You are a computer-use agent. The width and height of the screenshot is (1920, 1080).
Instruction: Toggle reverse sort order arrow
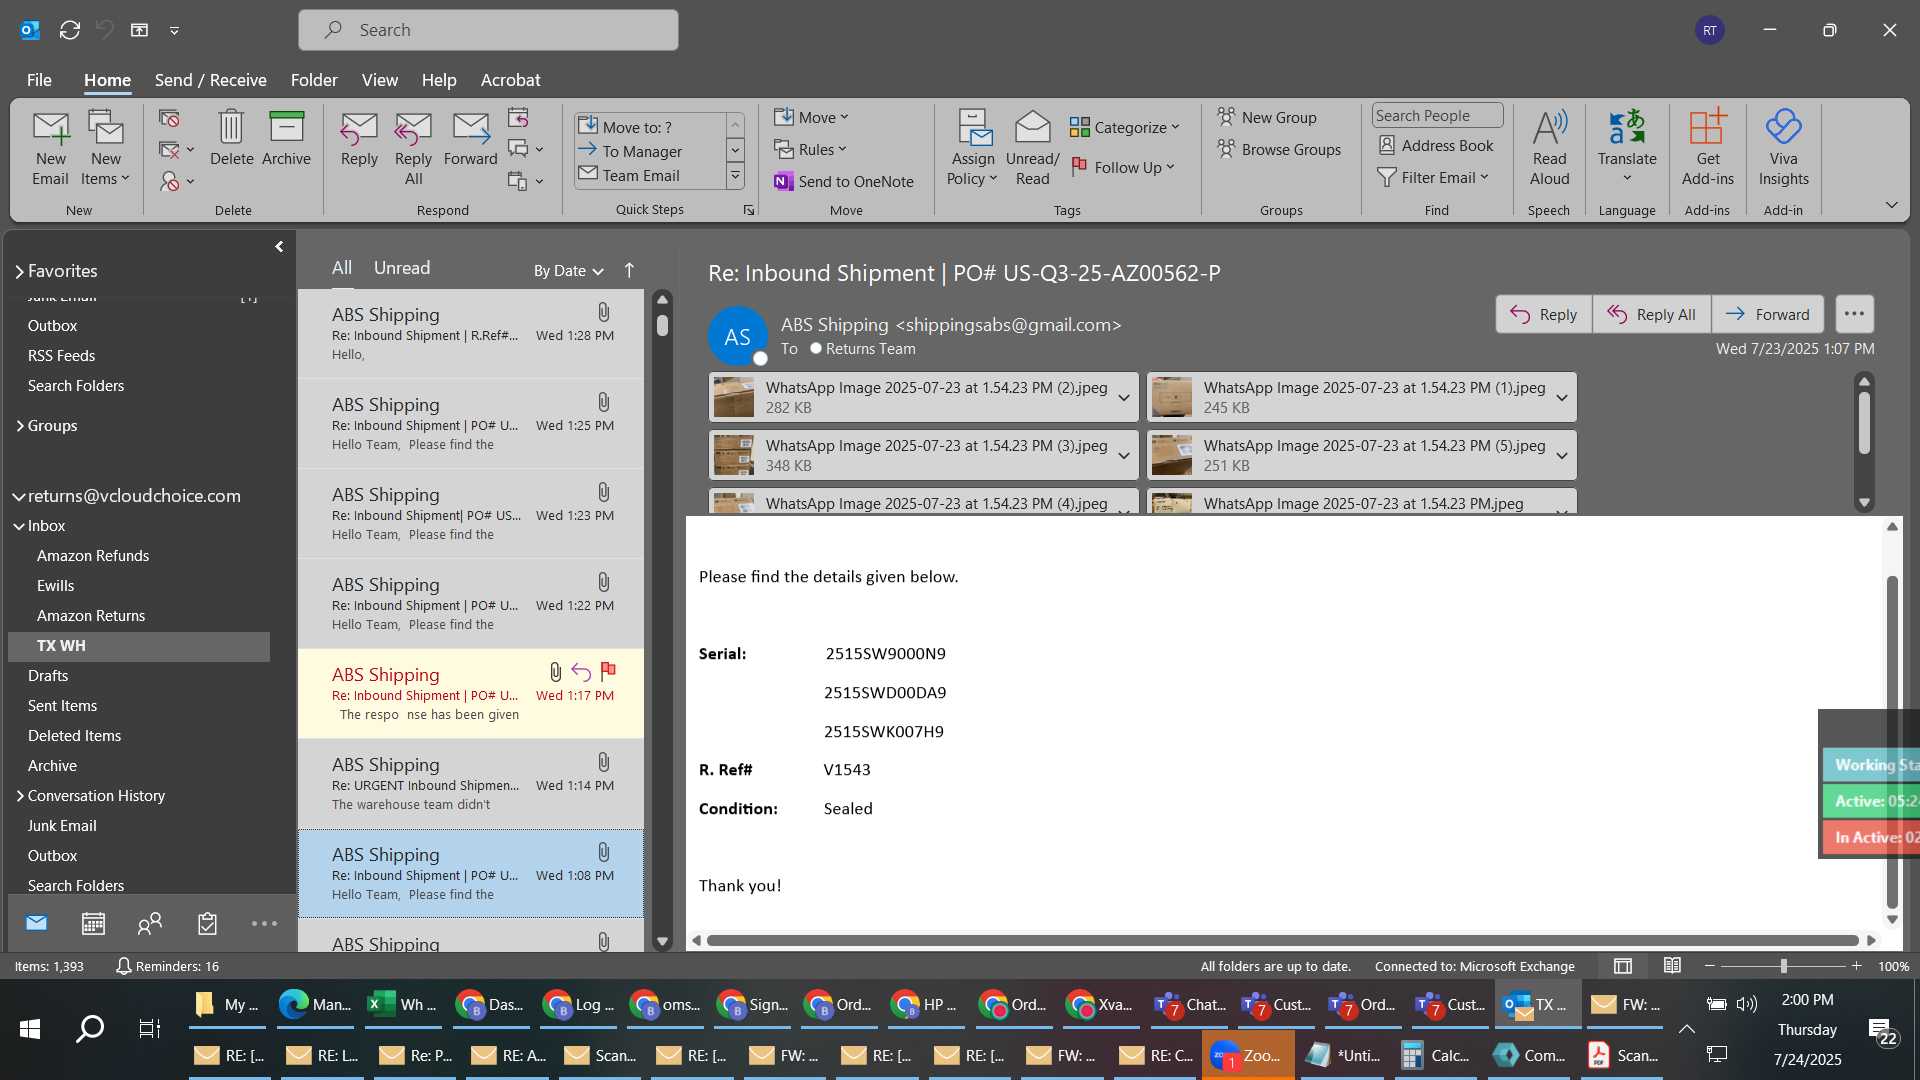click(x=629, y=270)
